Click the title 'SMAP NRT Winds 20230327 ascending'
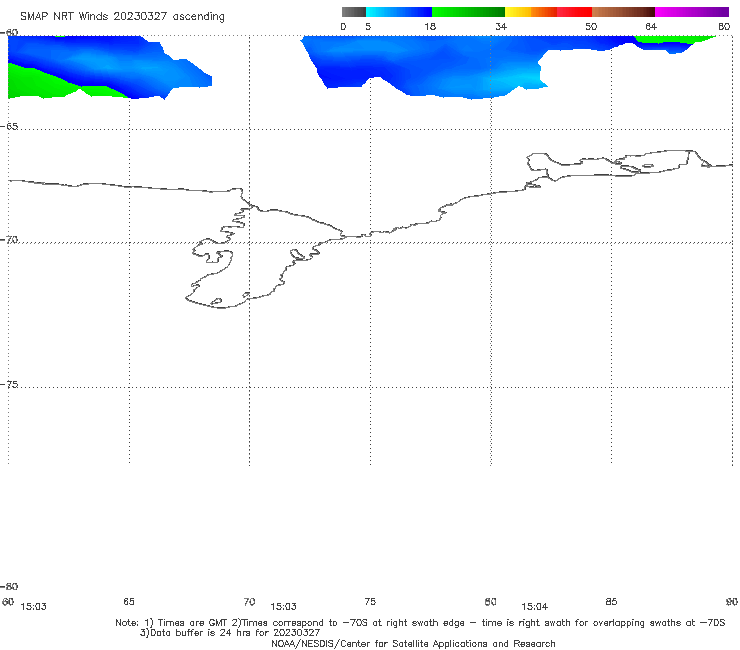This screenshot has height=650, width=740. pos(122,17)
